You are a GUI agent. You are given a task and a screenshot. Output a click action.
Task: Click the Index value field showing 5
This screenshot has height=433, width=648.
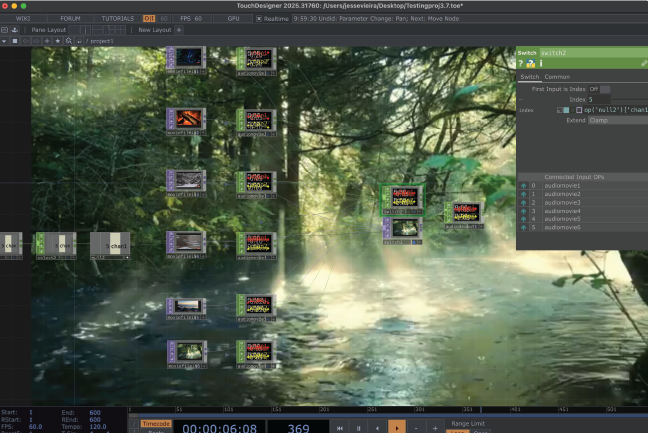(599, 100)
